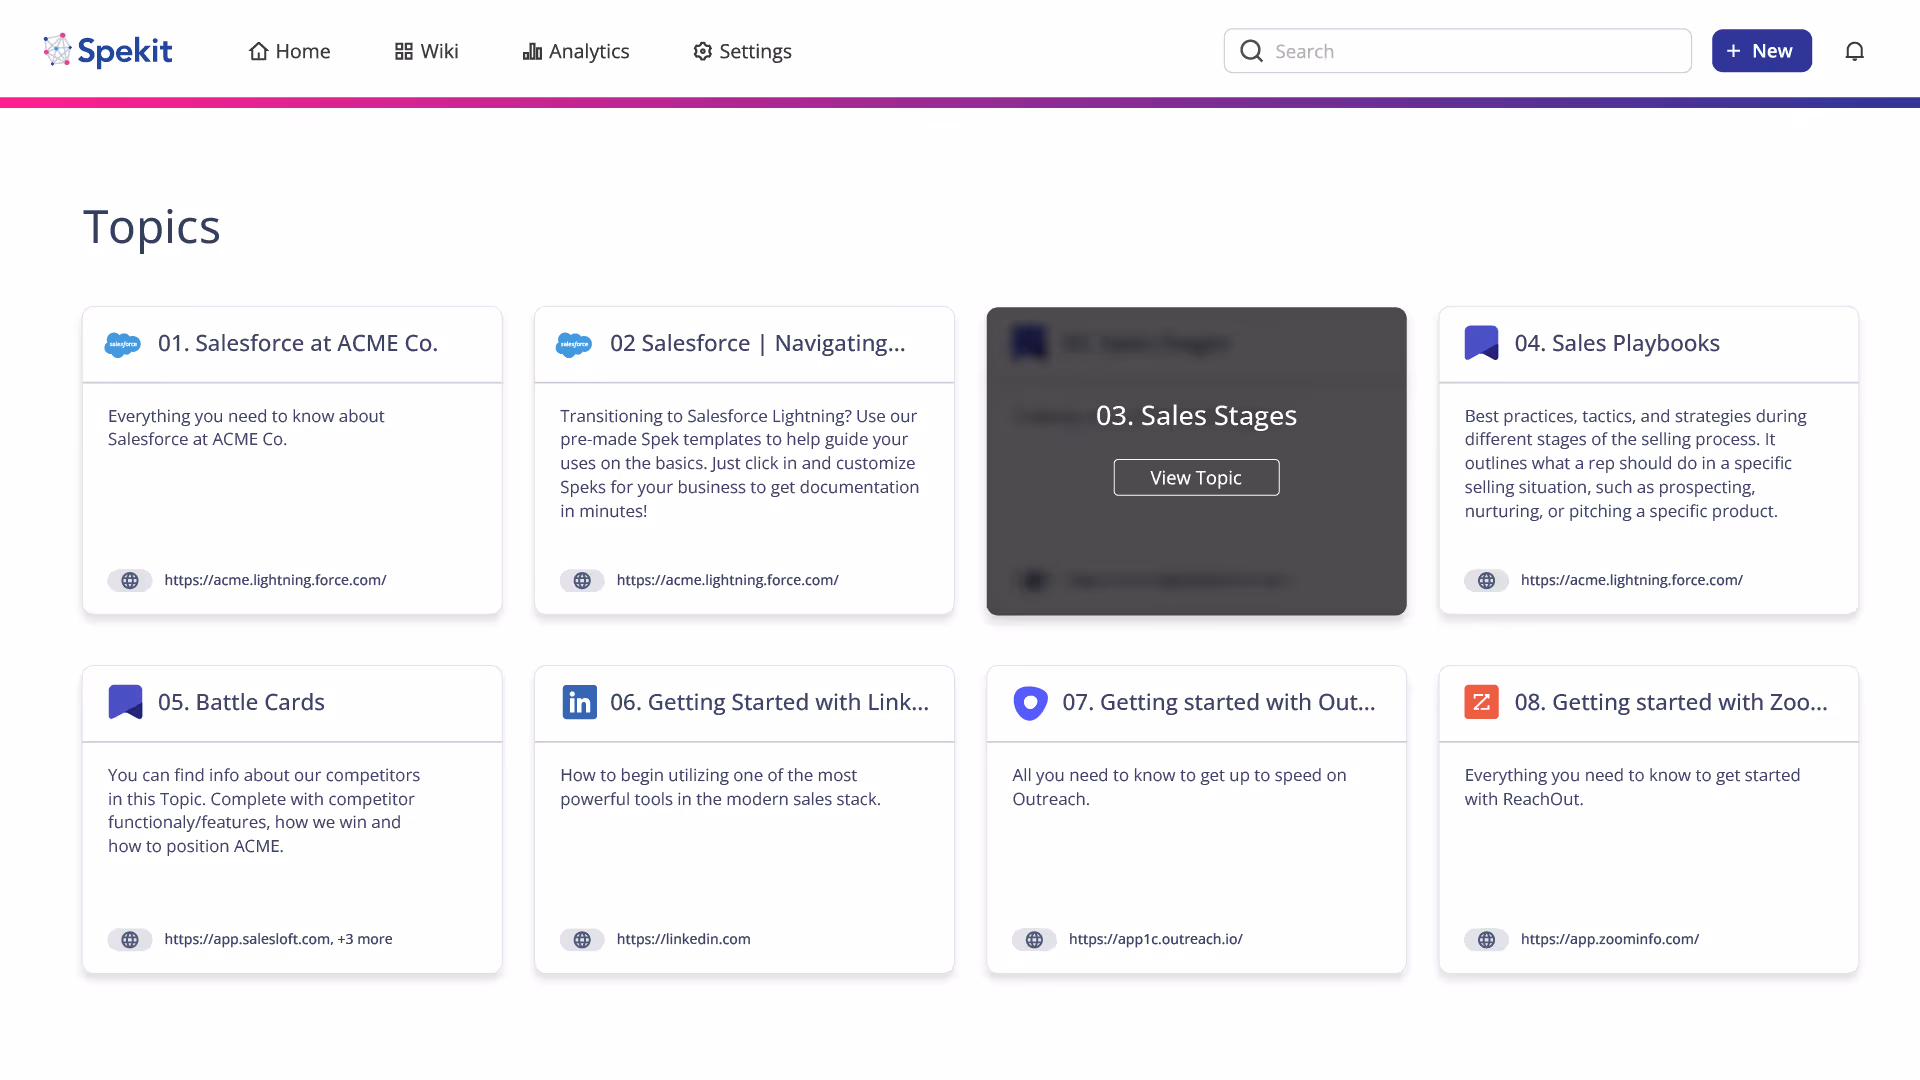Go to Home in the navigation
The width and height of the screenshot is (1920, 1080).
(x=289, y=51)
